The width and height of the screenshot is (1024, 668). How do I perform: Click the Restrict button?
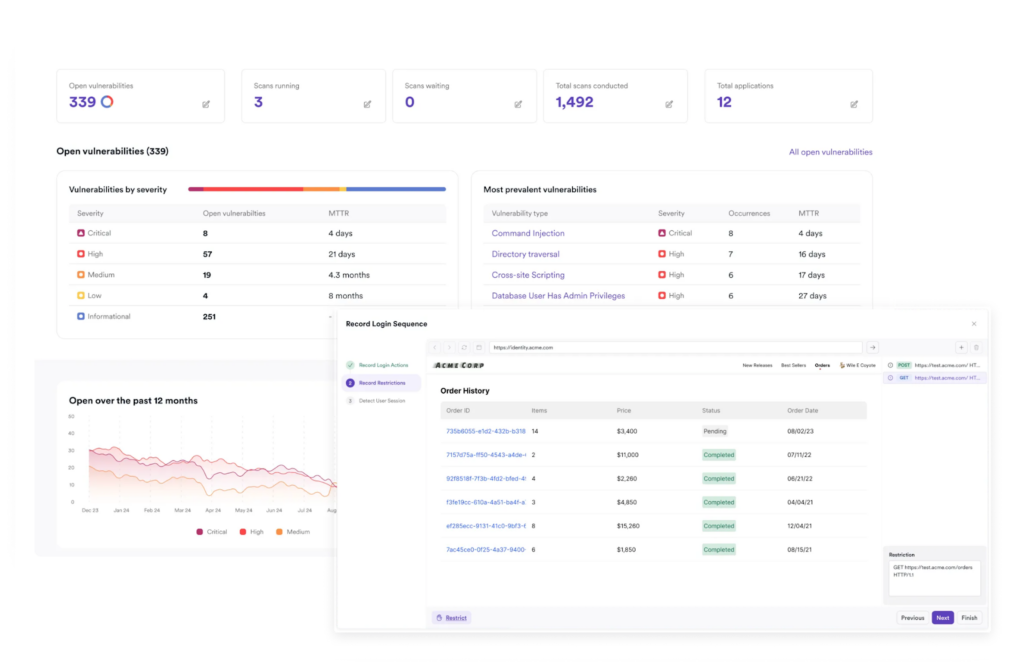451,618
